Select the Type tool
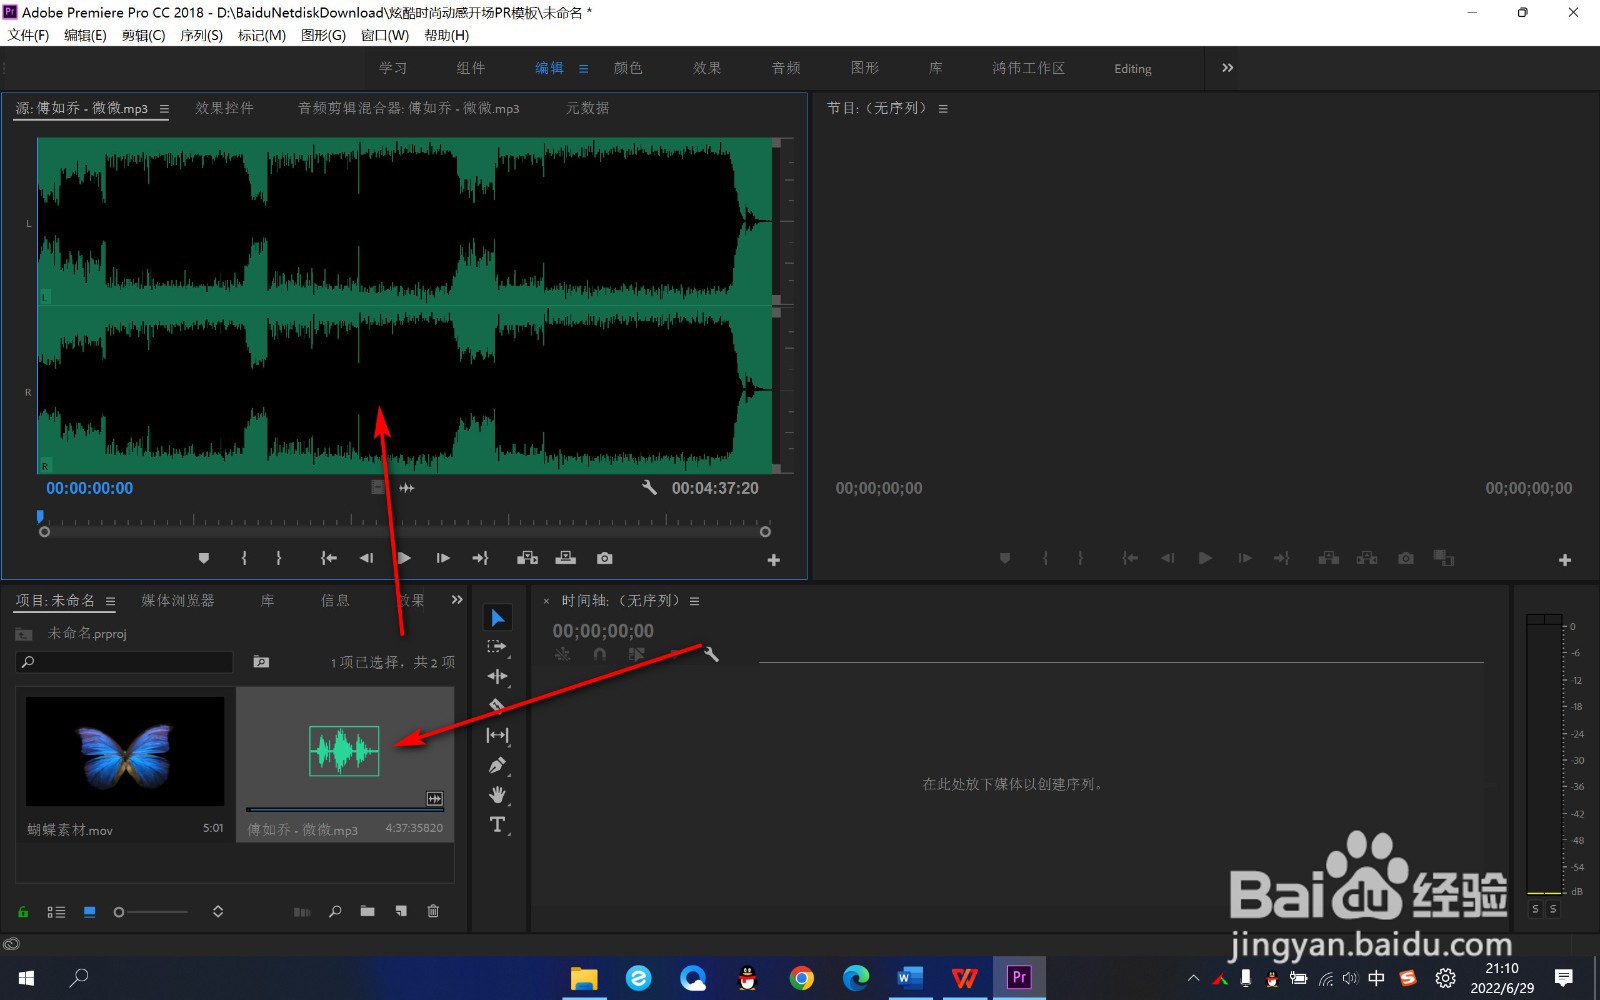The width and height of the screenshot is (1600, 1000). pos(497,824)
